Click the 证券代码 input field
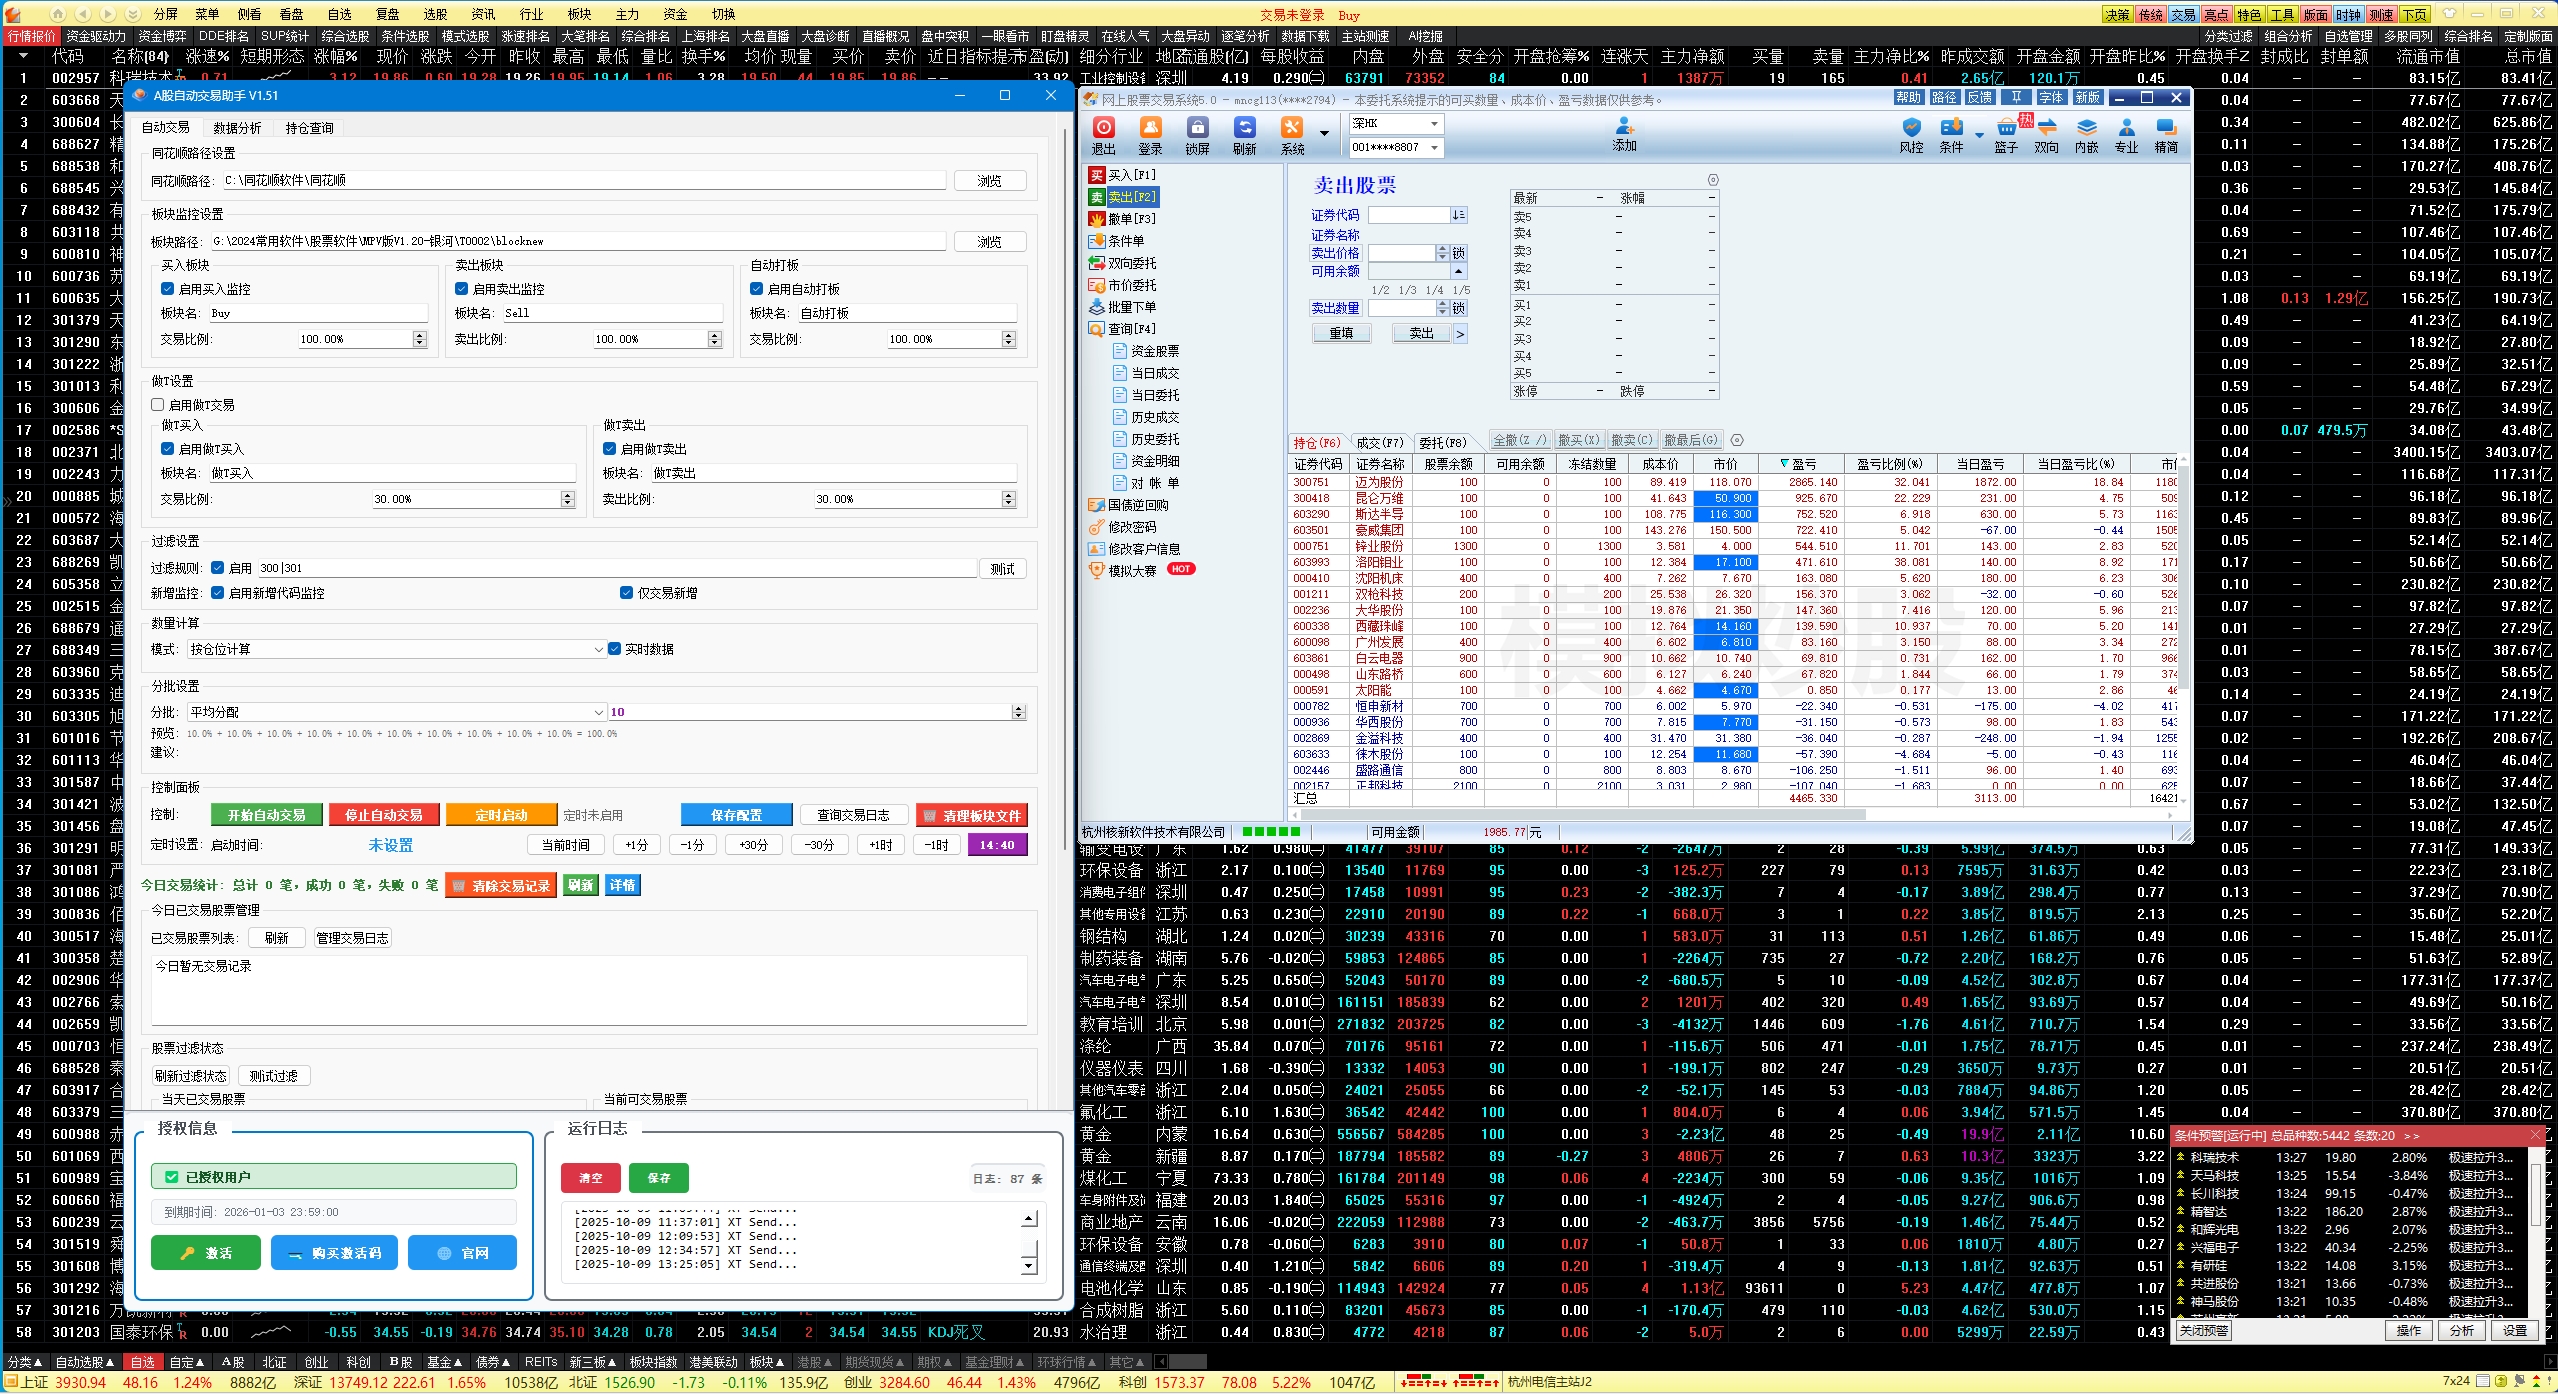The width and height of the screenshot is (2558, 1394). pyautogui.click(x=1408, y=215)
